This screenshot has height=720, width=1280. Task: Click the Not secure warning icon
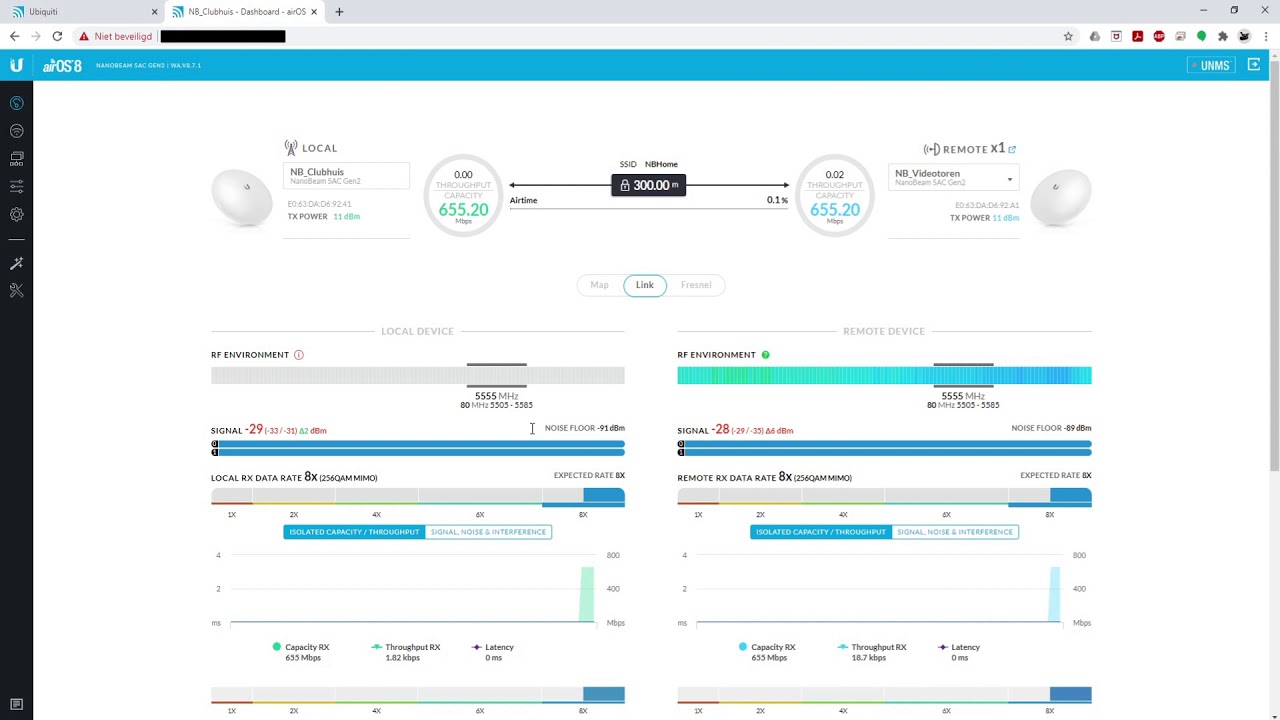coord(84,36)
